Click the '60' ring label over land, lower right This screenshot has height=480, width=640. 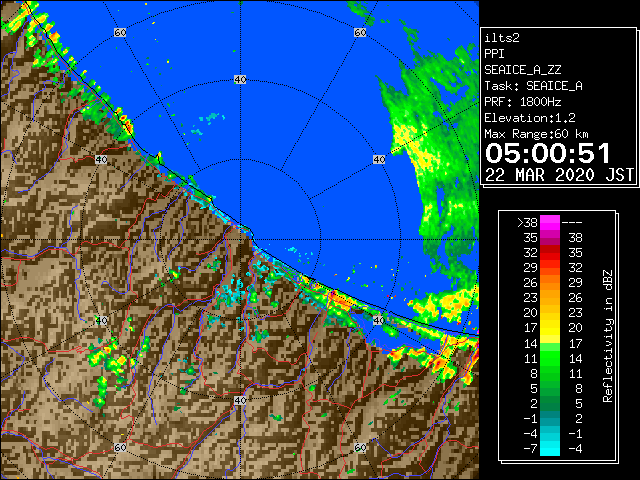tap(360, 447)
